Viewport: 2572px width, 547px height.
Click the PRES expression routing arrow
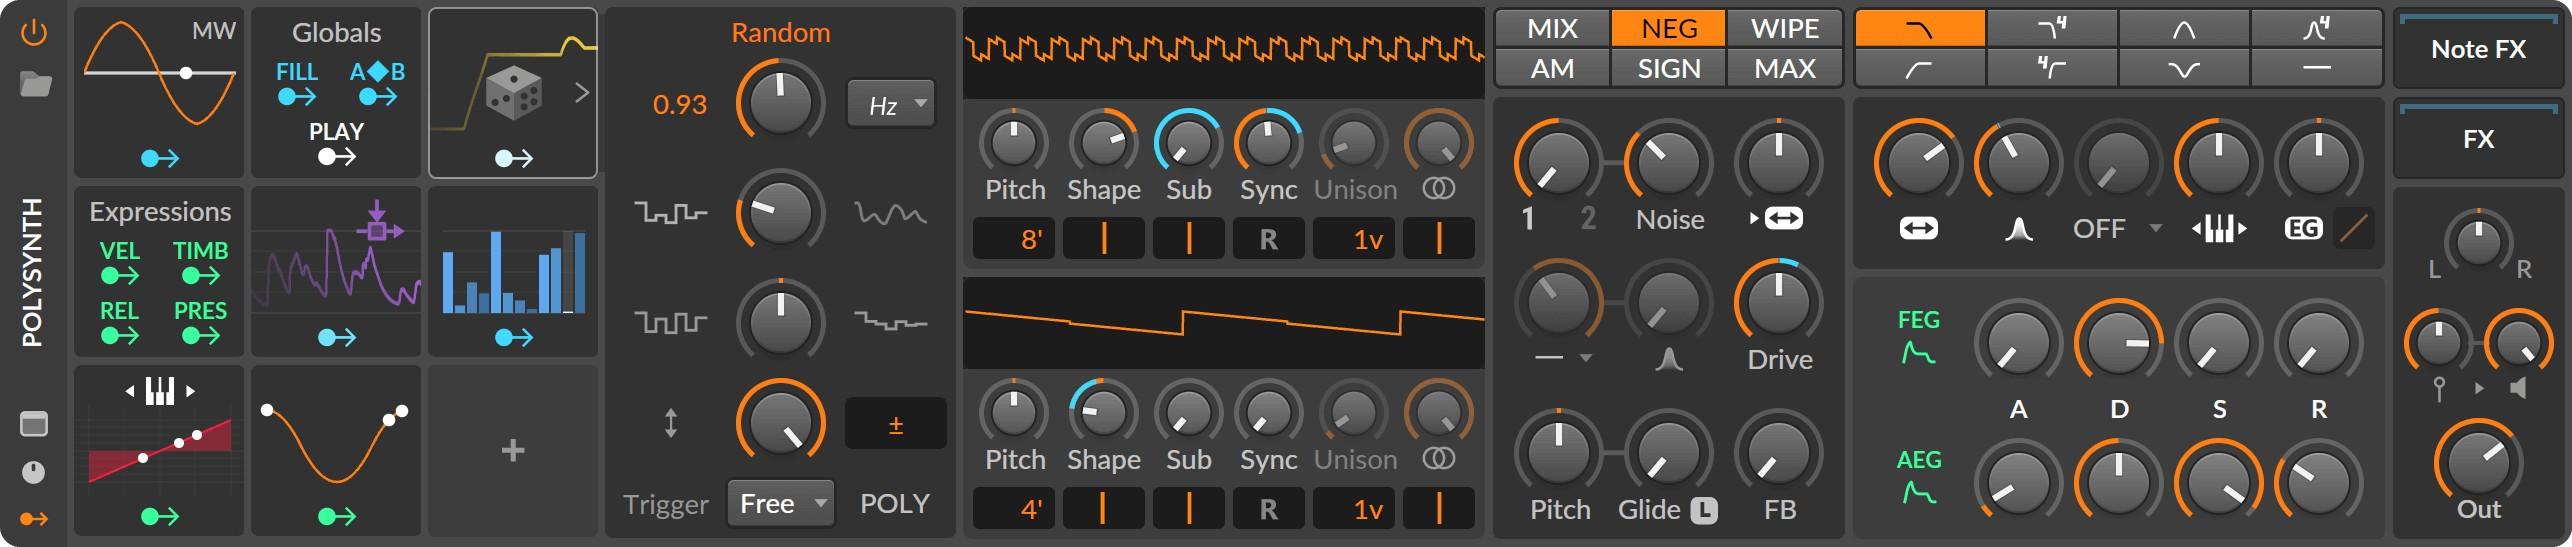click(x=200, y=336)
